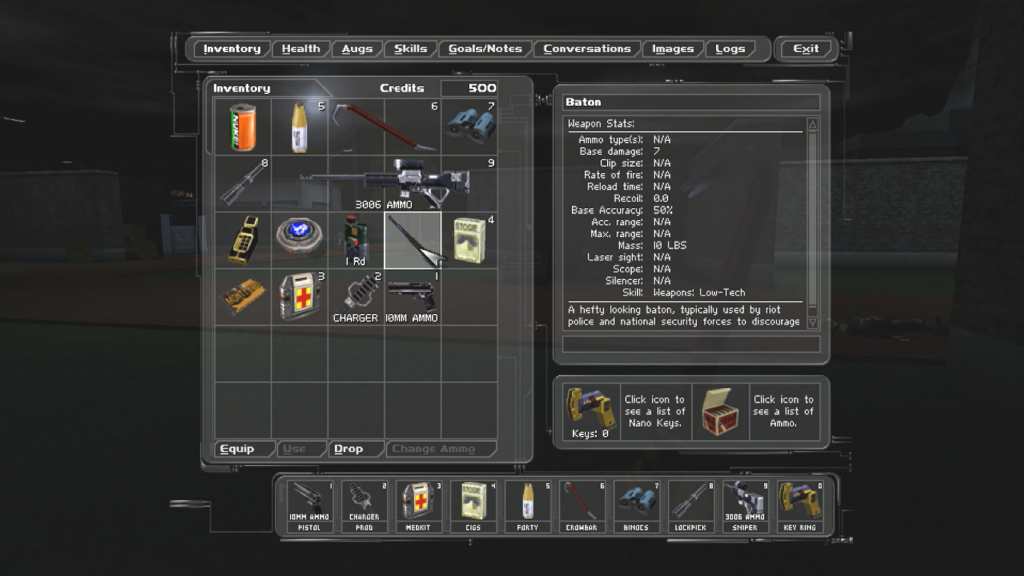Select the forty bottle in inventory grid
Viewport: 1024px width, 576px height.
299,127
